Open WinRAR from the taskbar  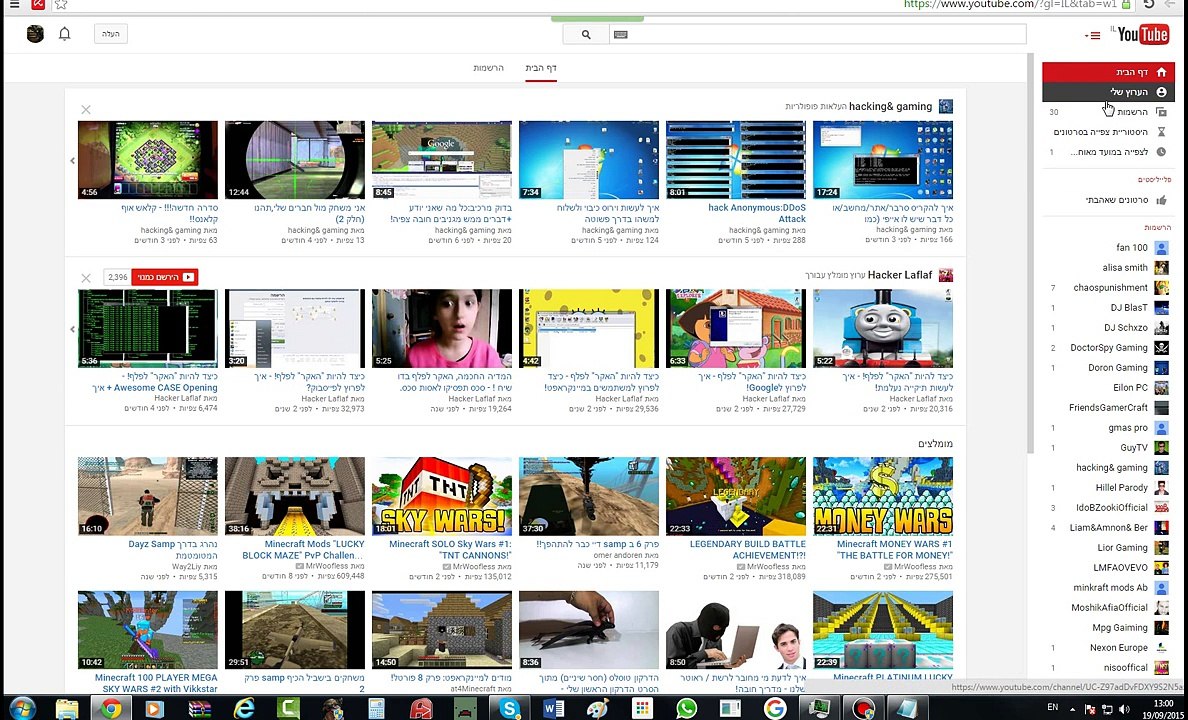[200, 708]
